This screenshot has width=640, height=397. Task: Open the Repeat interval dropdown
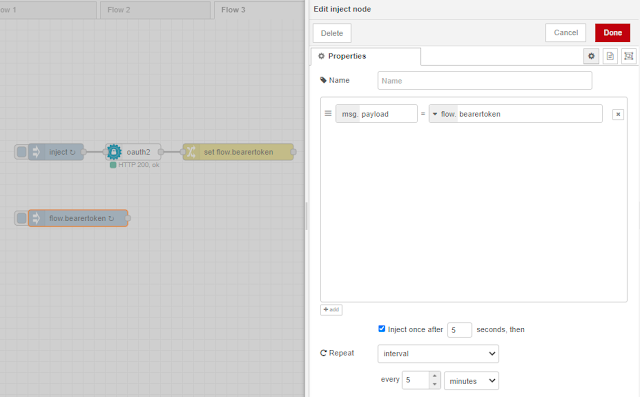pyautogui.click(x=438, y=354)
